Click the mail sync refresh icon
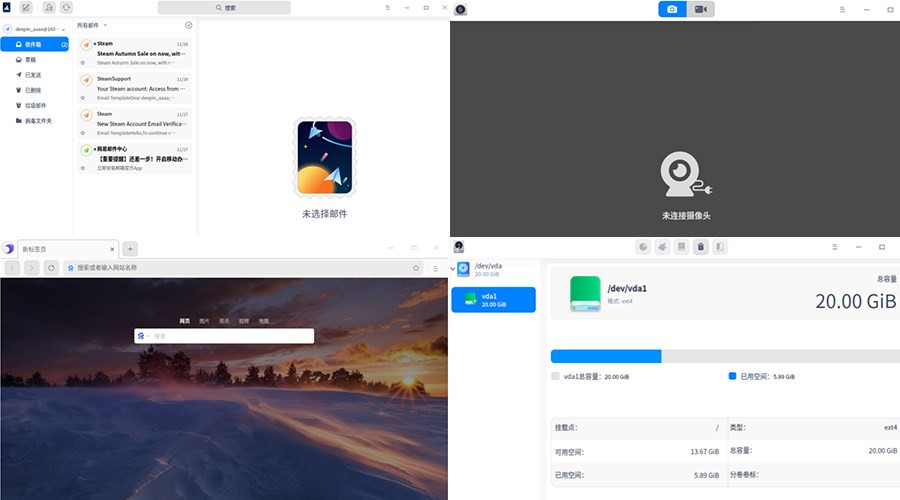 click(x=66, y=8)
